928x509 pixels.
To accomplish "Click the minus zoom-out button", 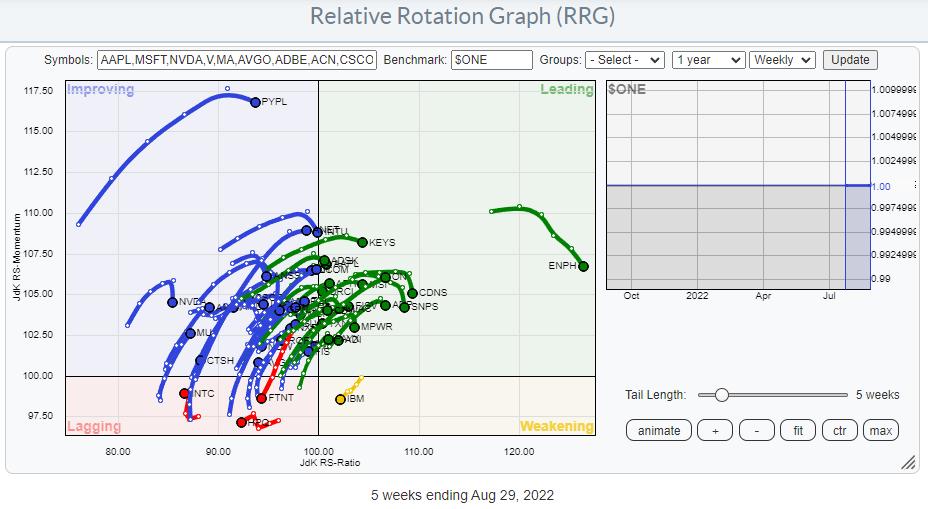I will (756, 431).
